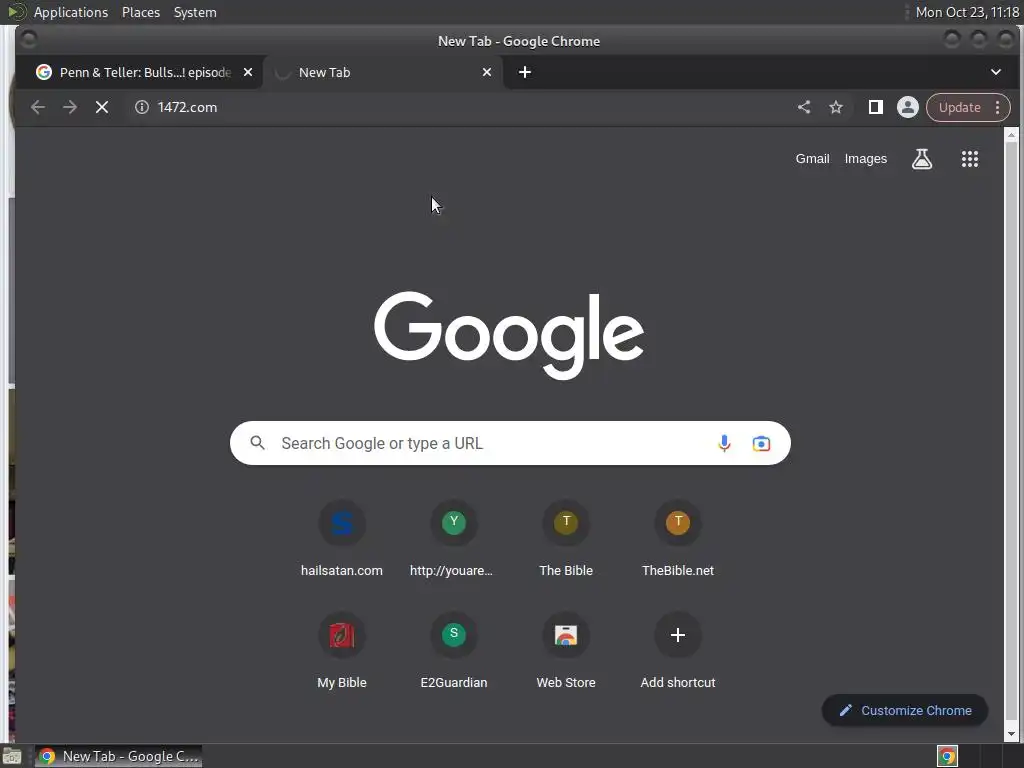Viewport: 1024px width, 768px height.
Task: Search by image with Lens camera
Action: (x=761, y=443)
